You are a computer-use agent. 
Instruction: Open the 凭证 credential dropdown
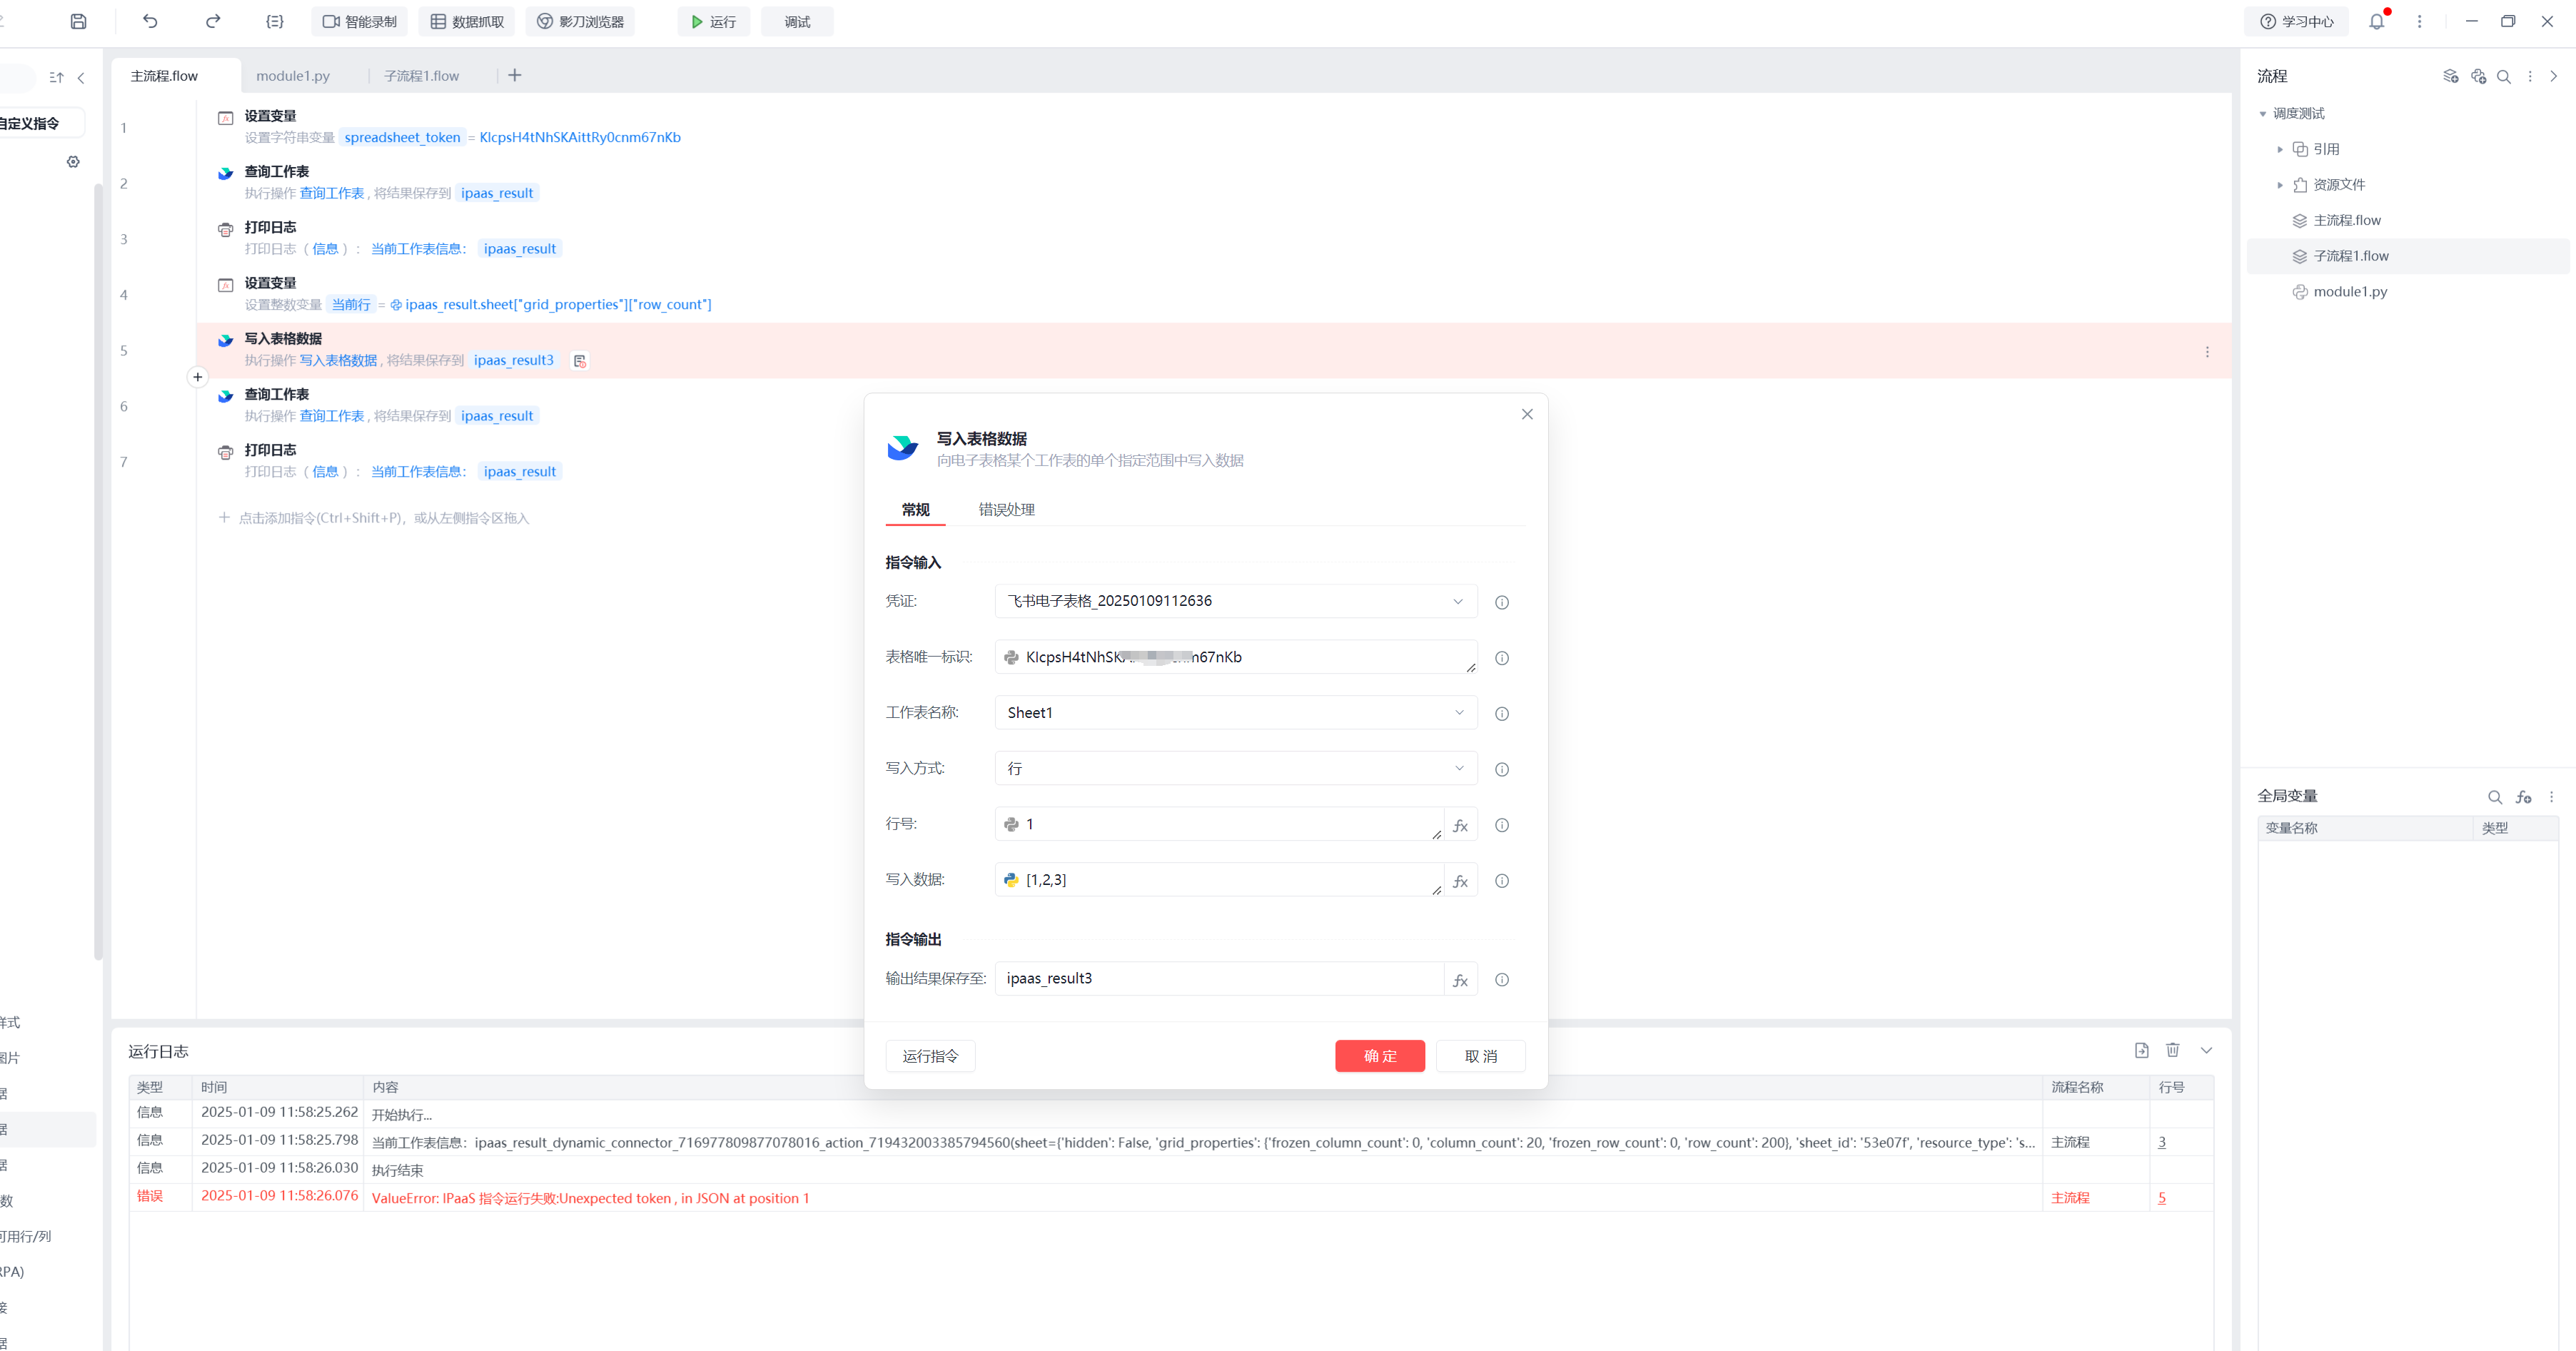1235,601
